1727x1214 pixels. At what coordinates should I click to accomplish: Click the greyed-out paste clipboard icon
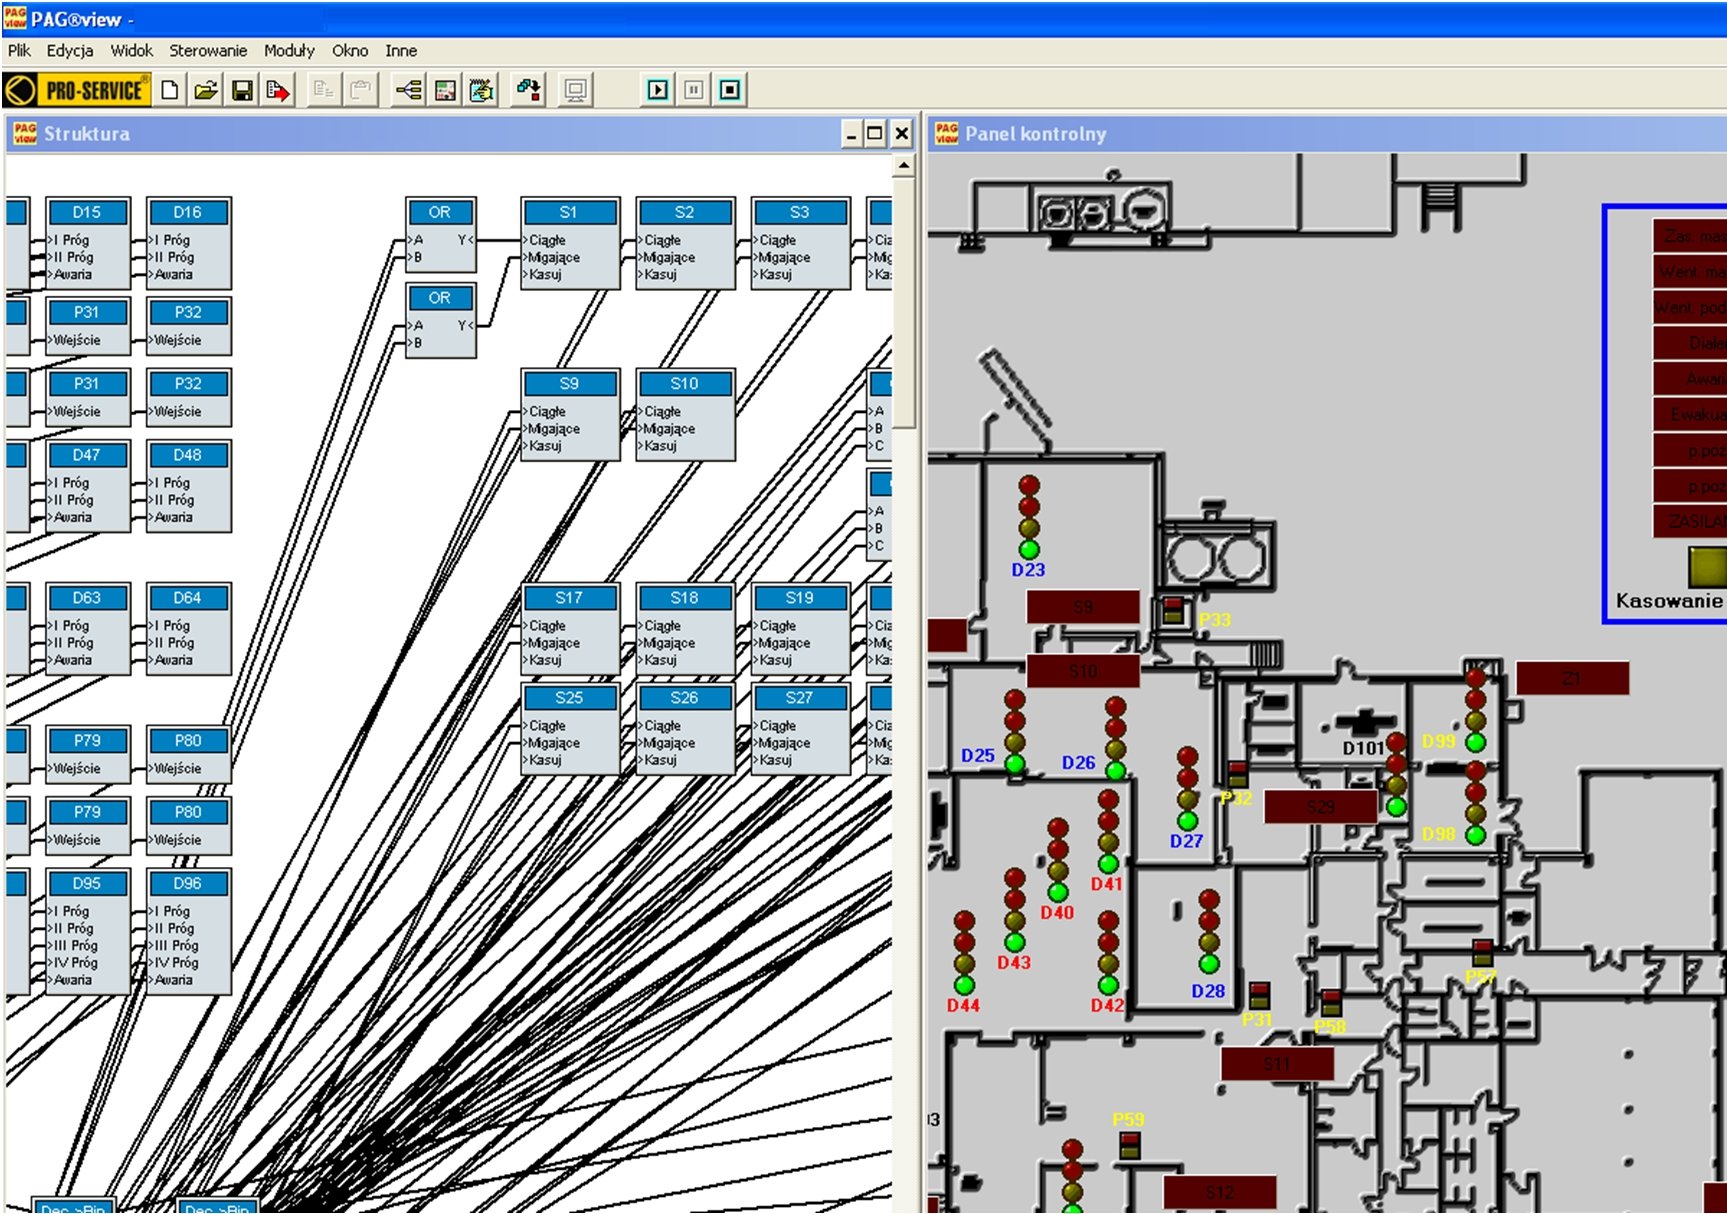pyautogui.click(x=360, y=90)
